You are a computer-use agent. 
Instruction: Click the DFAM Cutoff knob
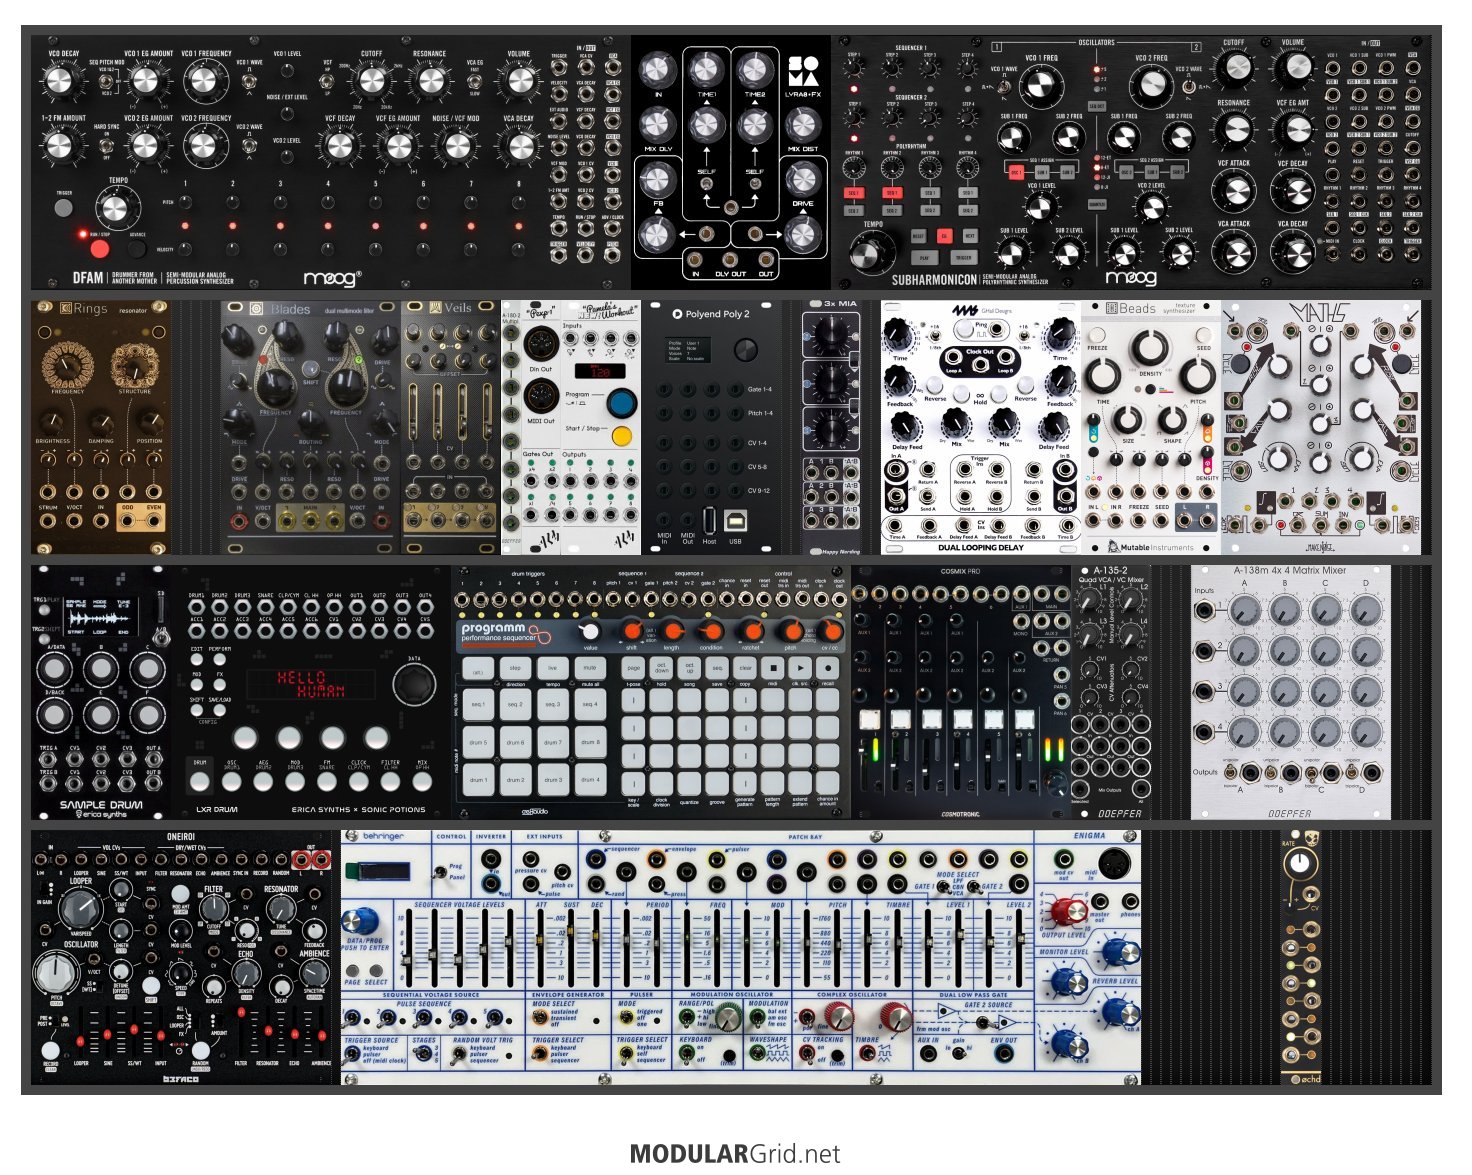click(371, 81)
